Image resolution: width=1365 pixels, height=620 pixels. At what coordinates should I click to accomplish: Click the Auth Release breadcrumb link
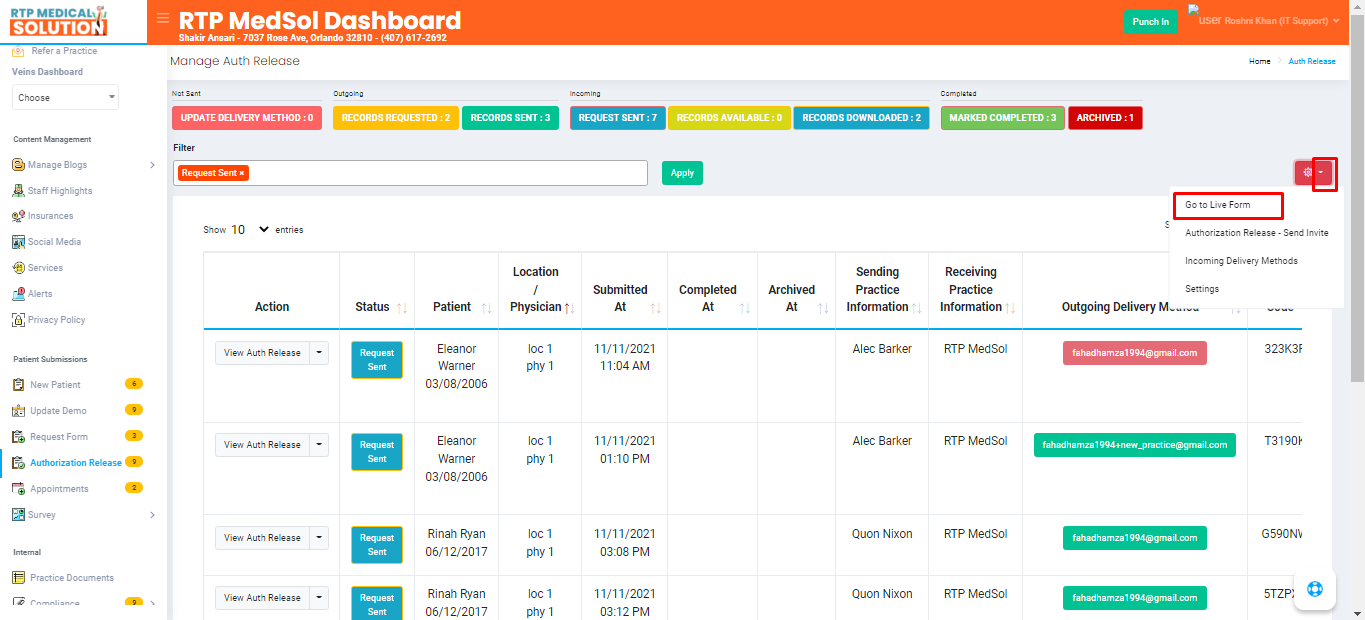point(1311,61)
